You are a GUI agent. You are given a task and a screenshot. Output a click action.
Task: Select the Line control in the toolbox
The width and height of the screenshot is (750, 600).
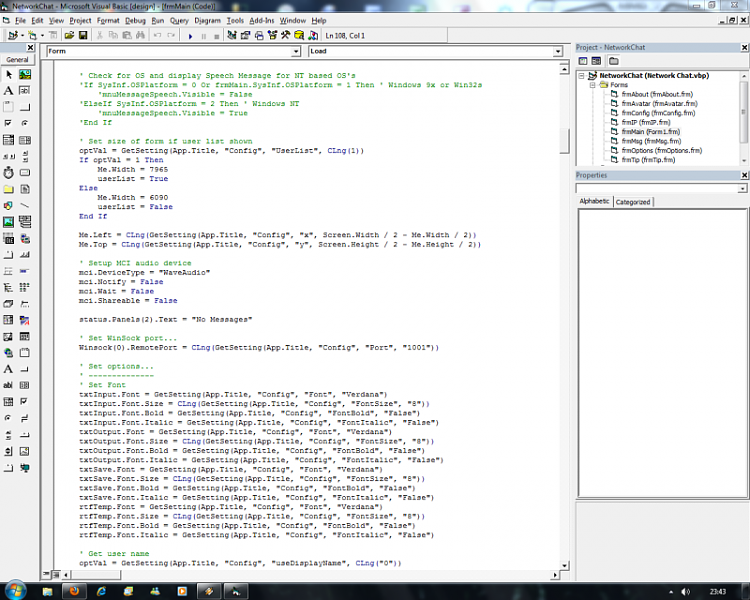[x=25, y=206]
